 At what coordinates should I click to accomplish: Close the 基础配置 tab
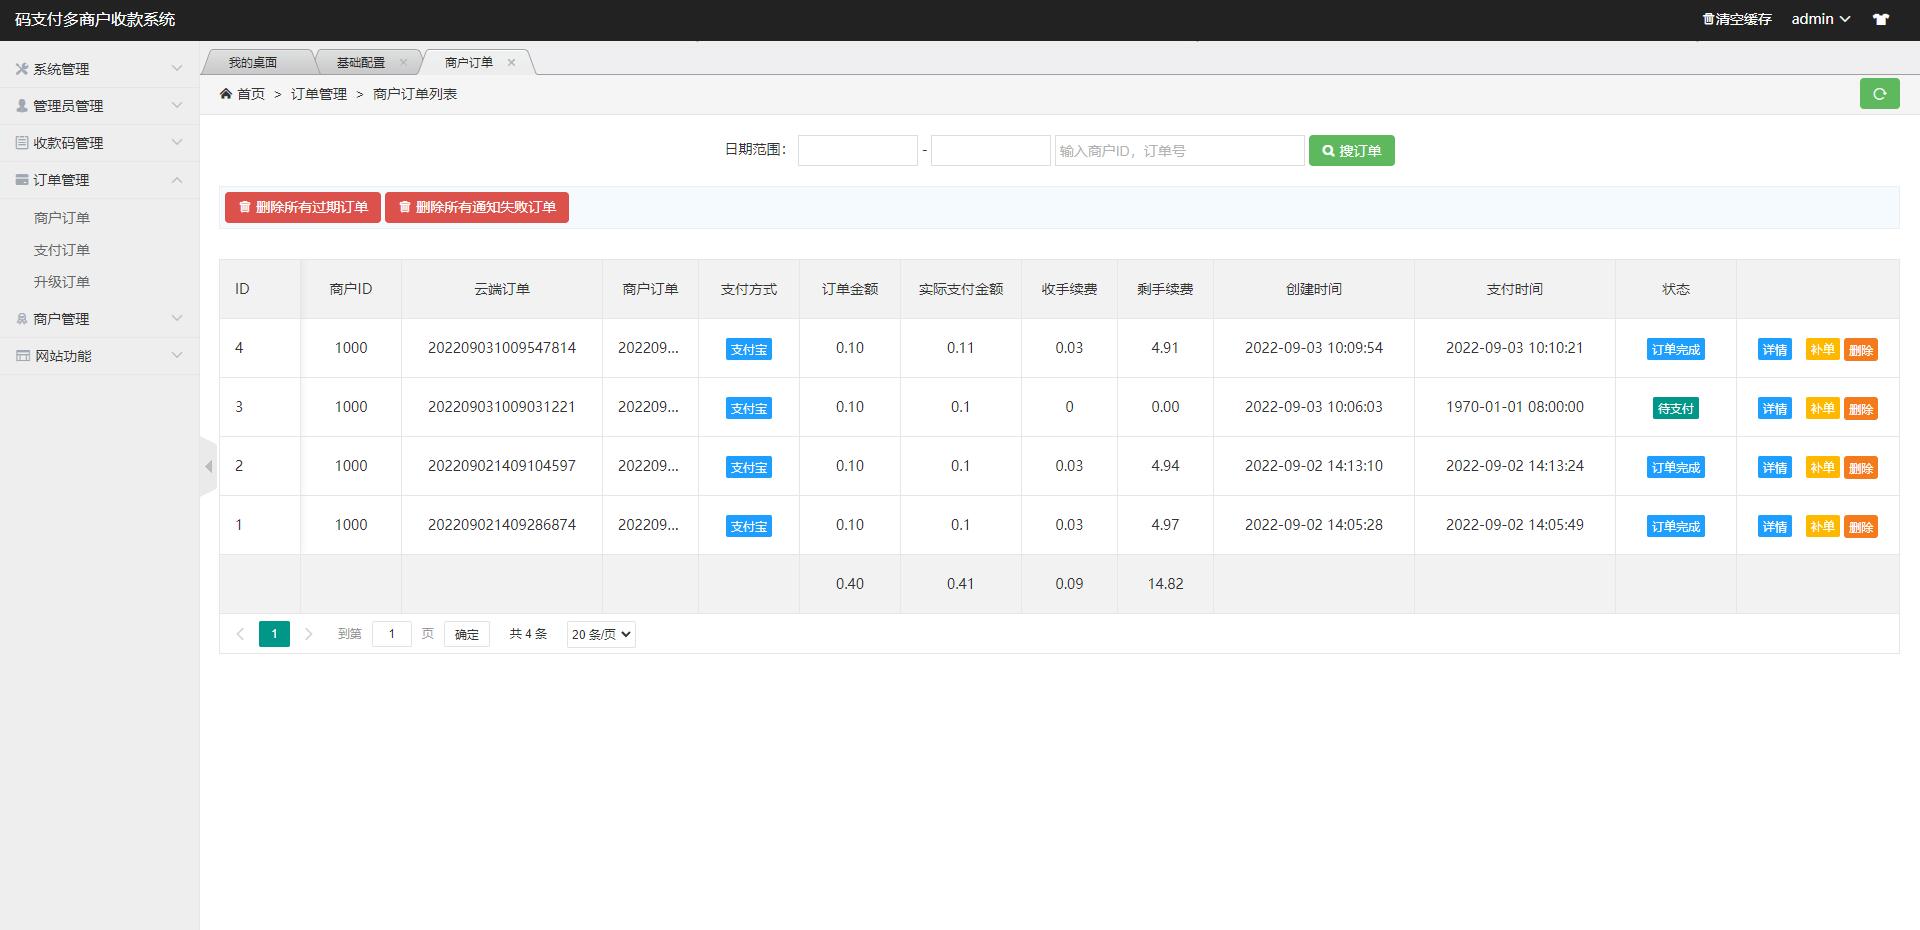pos(403,62)
